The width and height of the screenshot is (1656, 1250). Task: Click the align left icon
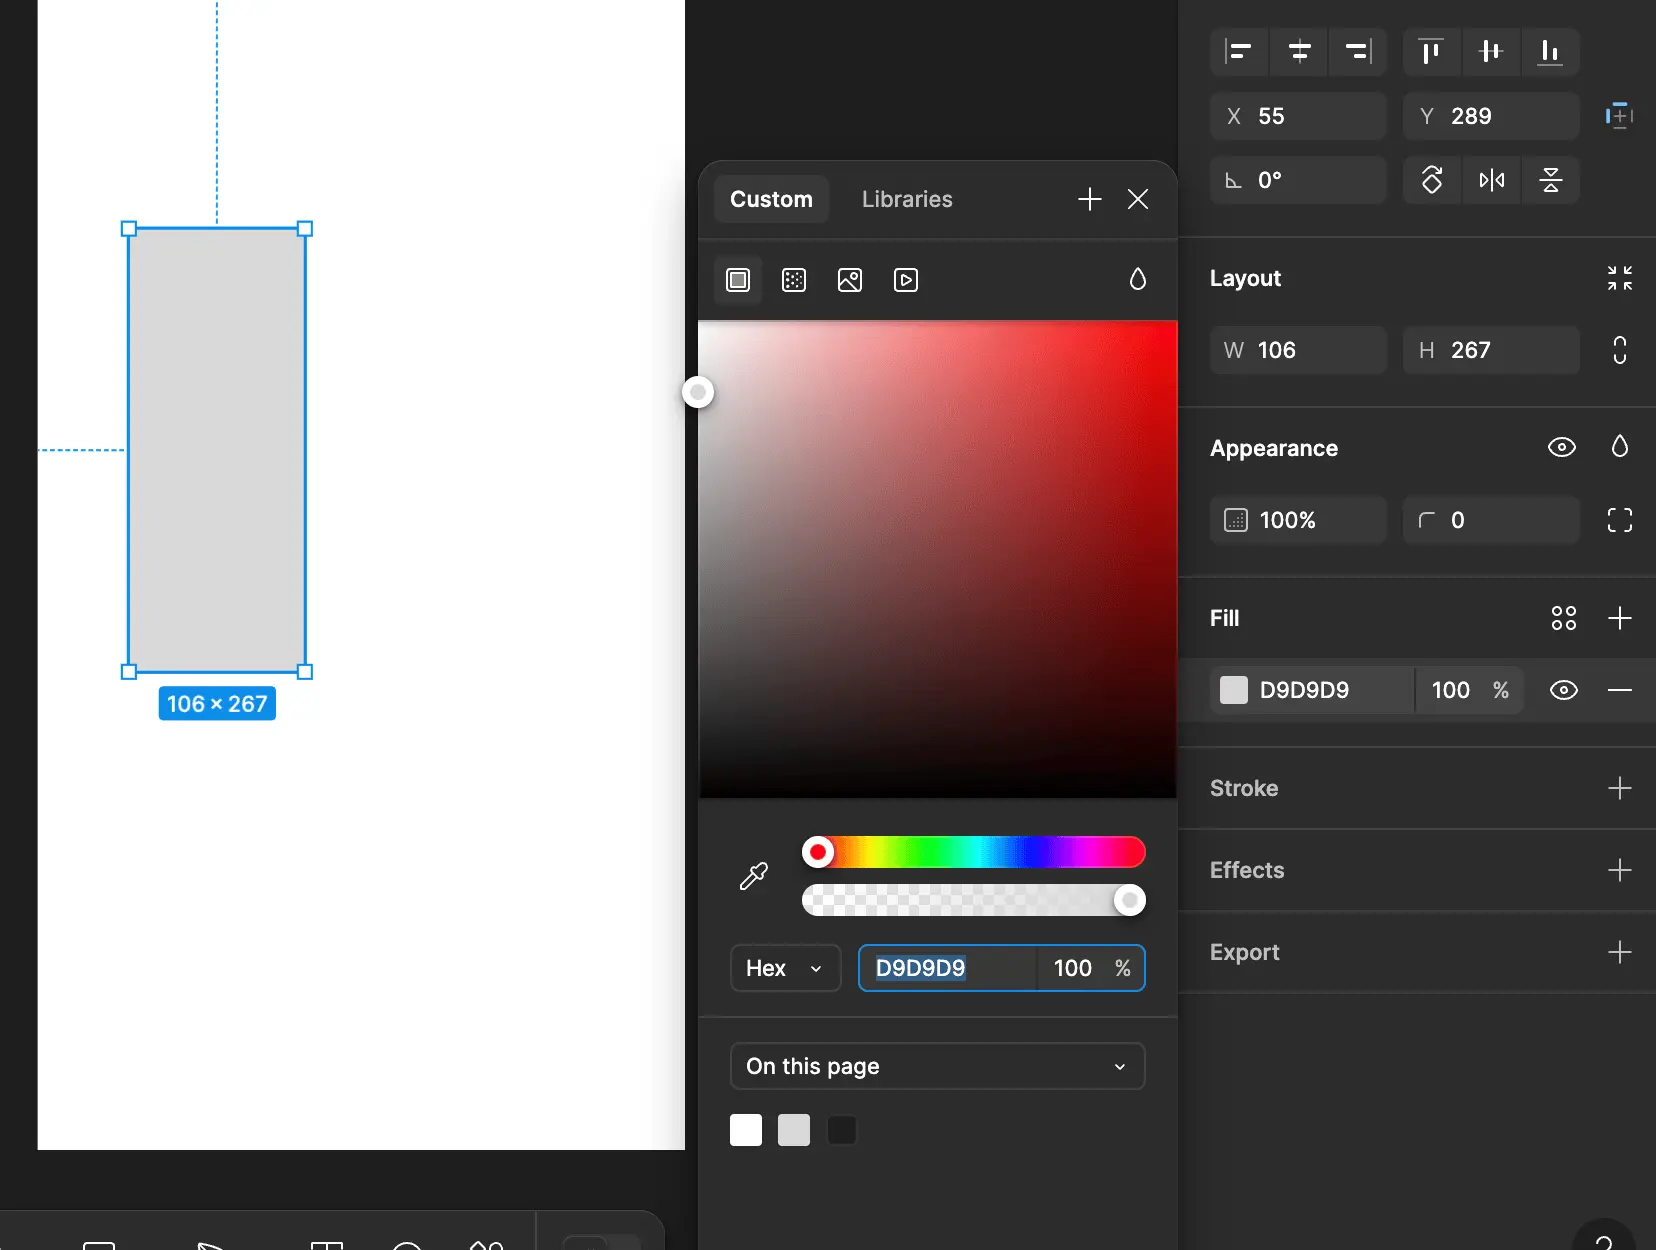1239,51
